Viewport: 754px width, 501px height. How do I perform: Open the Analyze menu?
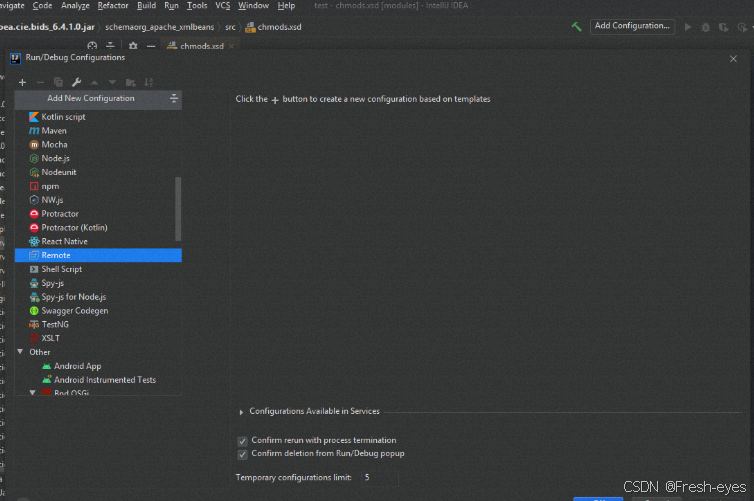75,6
